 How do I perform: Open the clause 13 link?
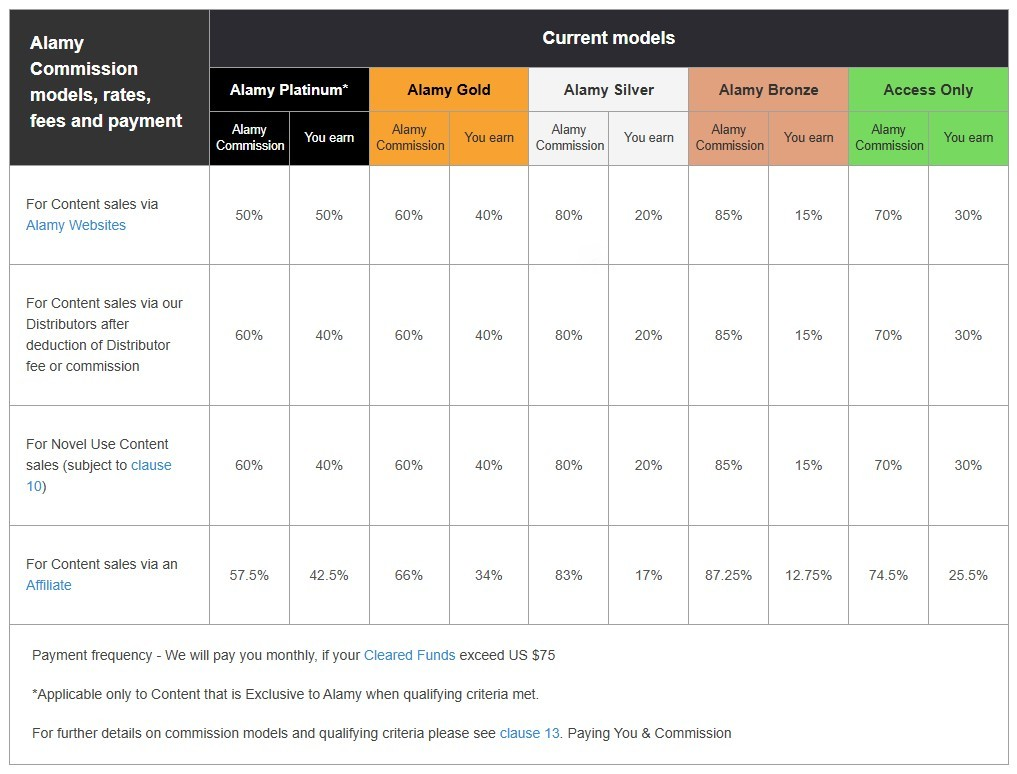(529, 733)
